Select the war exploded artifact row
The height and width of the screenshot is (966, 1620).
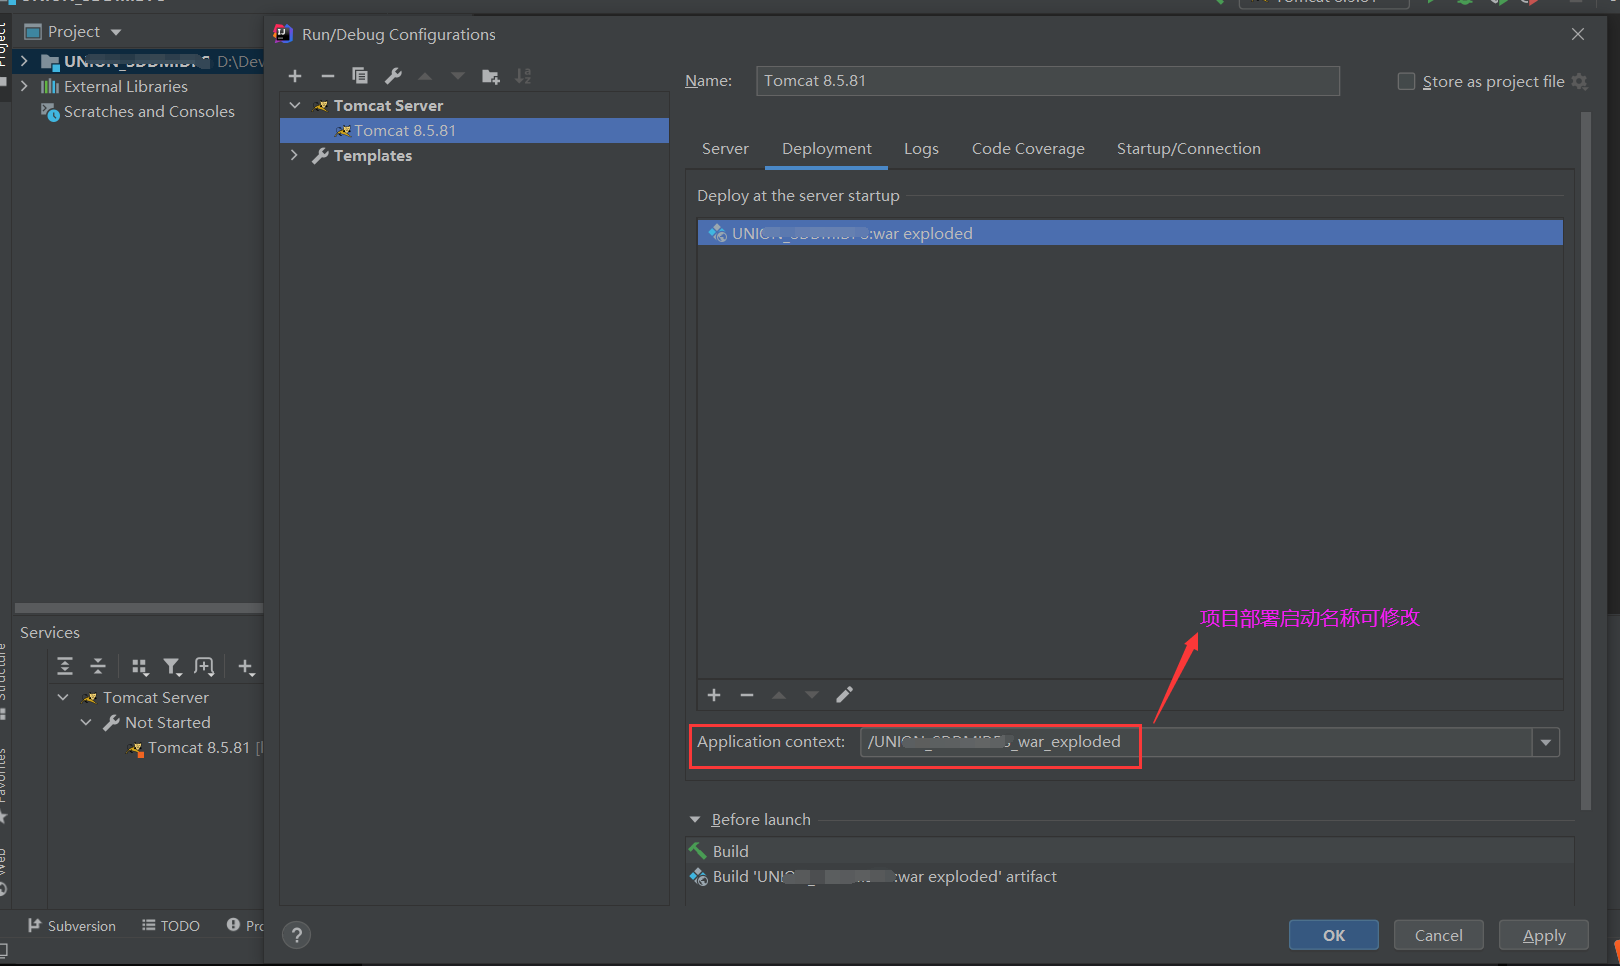1130,233
